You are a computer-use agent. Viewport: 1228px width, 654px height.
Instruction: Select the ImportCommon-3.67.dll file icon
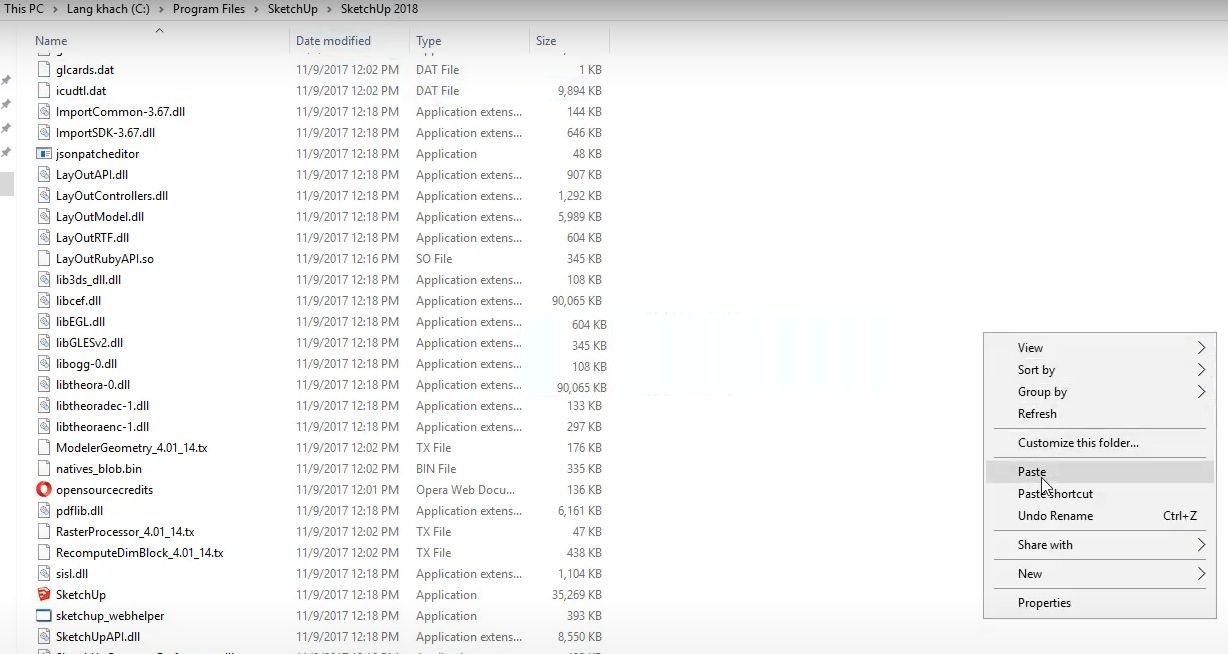pos(43,112)
